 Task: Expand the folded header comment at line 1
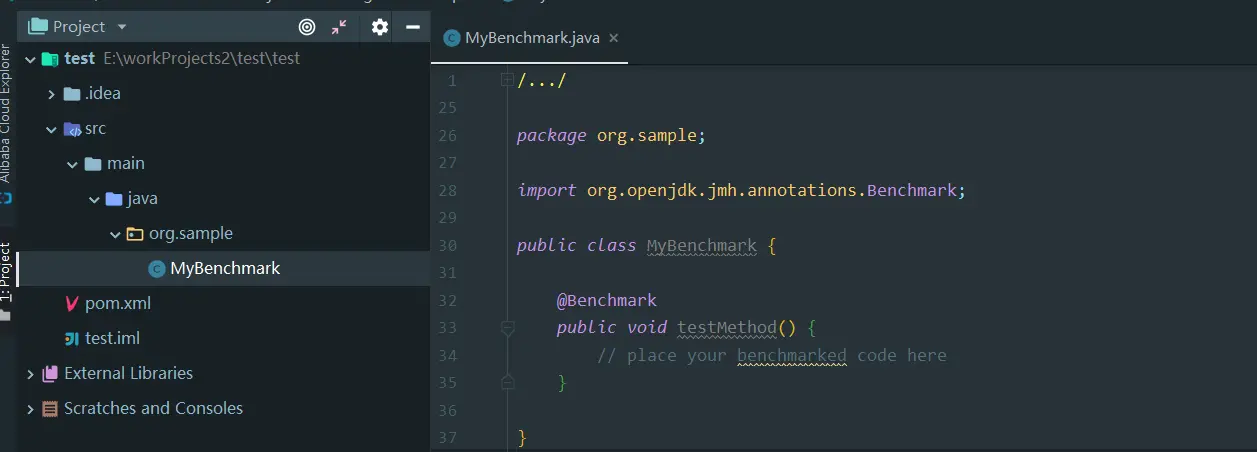pos(507,80)
